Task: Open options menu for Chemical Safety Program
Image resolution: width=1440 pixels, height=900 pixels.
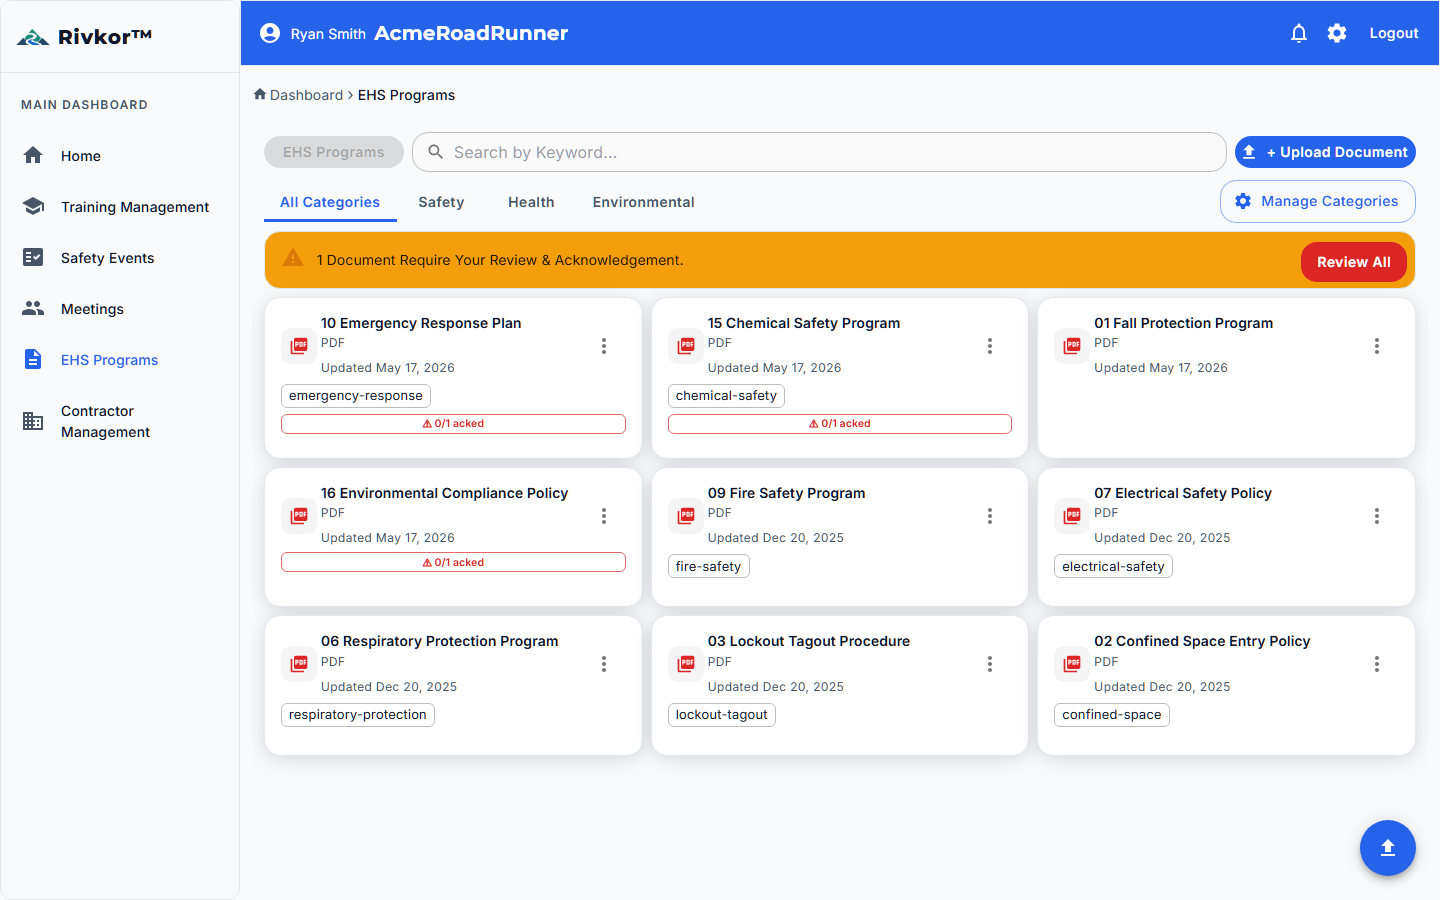Action: [x=990, y=346]
